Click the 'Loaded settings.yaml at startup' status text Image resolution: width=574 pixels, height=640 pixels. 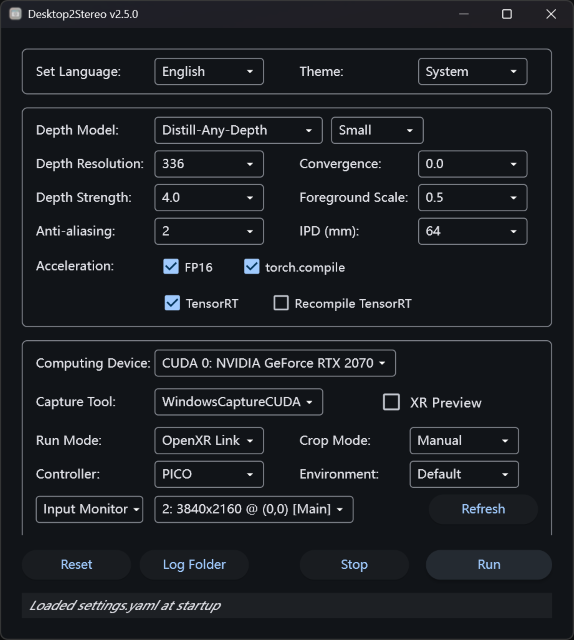(125, 605)
